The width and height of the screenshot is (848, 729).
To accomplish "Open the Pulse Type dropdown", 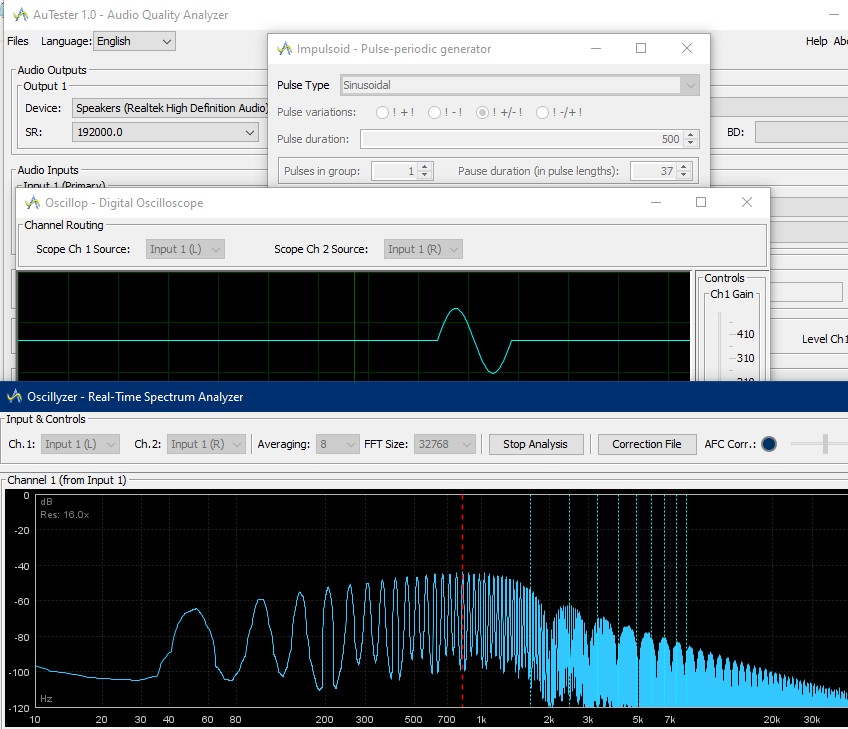I will click(x=520, y=85).
